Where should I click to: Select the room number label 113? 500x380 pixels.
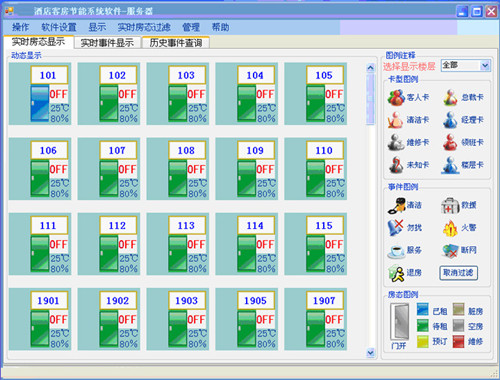point(186,226)
